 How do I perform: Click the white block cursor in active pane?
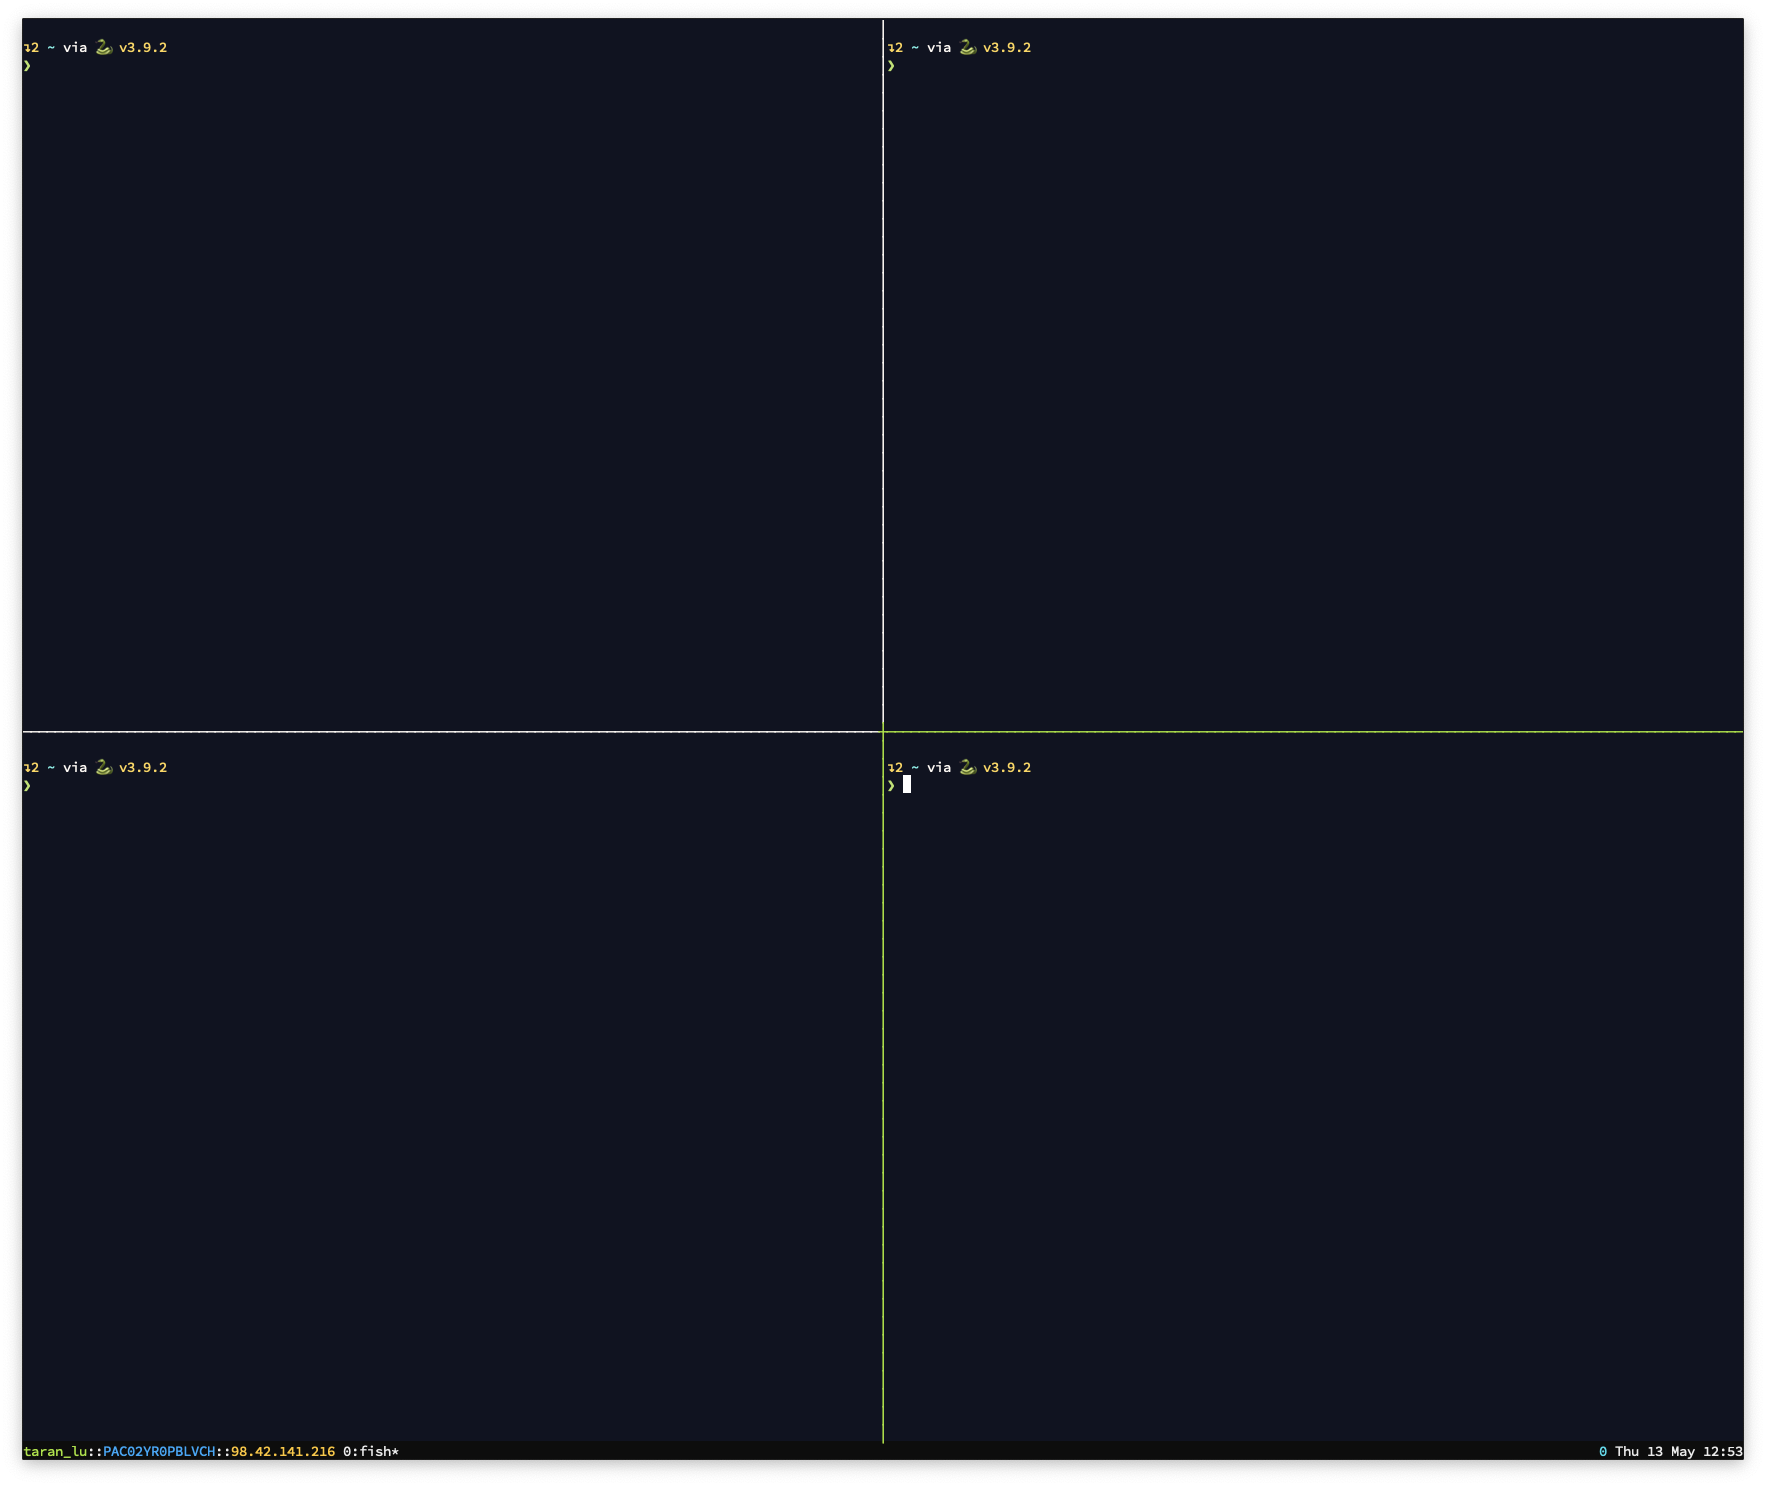click(908, 784)
